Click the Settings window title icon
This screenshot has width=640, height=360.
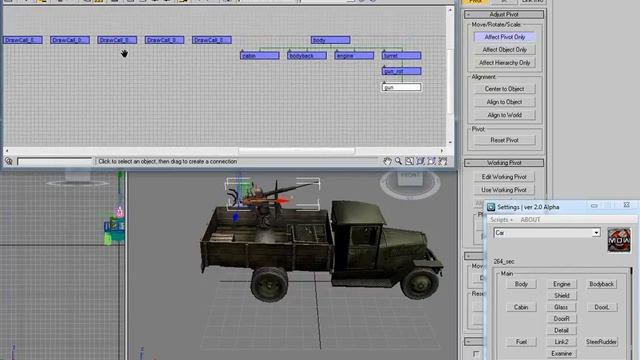pos(491,207)
